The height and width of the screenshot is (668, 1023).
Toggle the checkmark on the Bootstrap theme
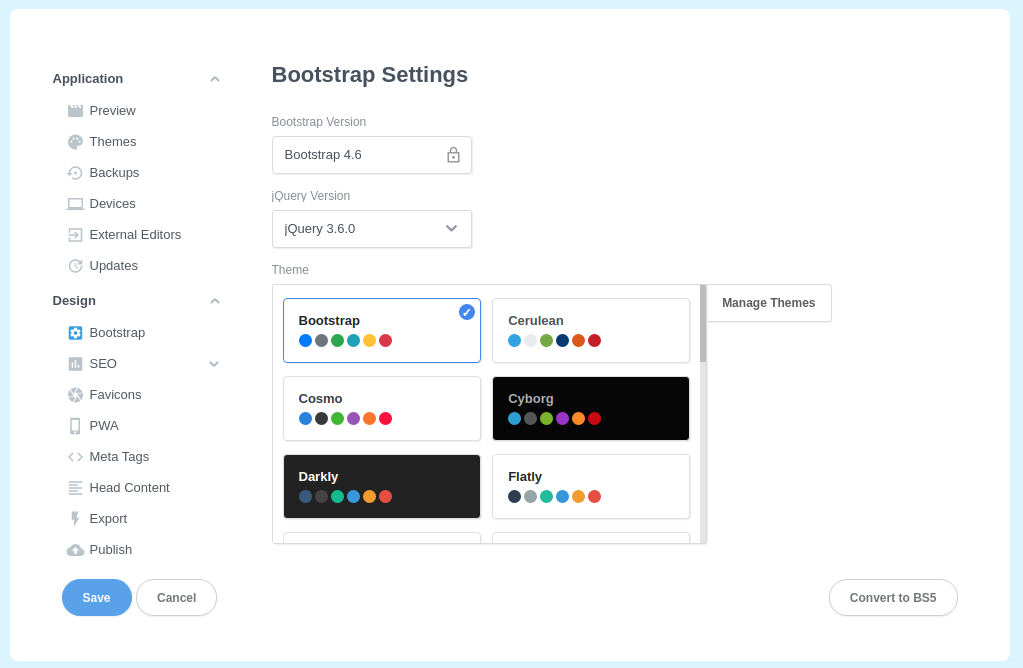tap(466, 311)
